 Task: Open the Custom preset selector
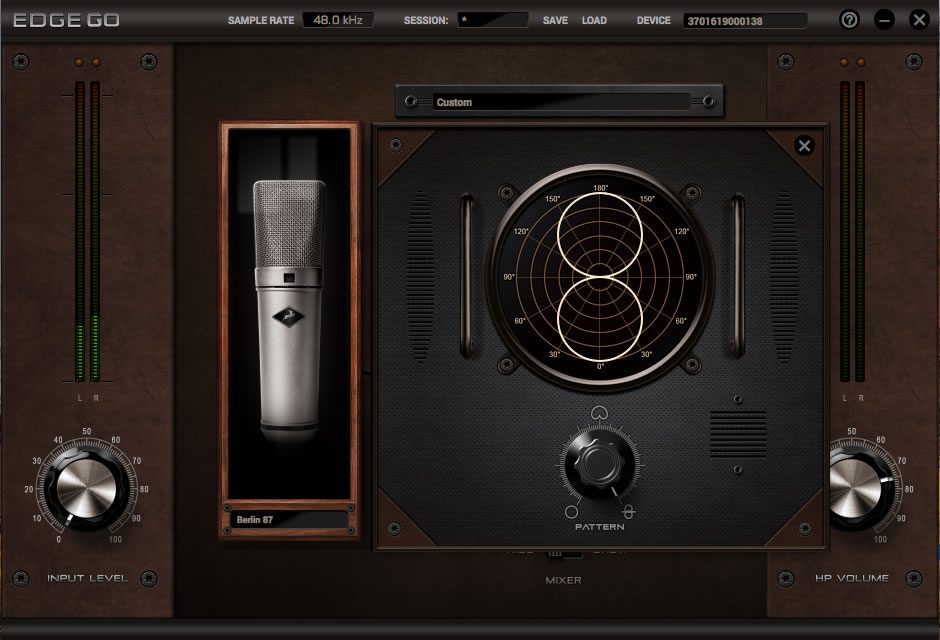(x=559, y=101)
